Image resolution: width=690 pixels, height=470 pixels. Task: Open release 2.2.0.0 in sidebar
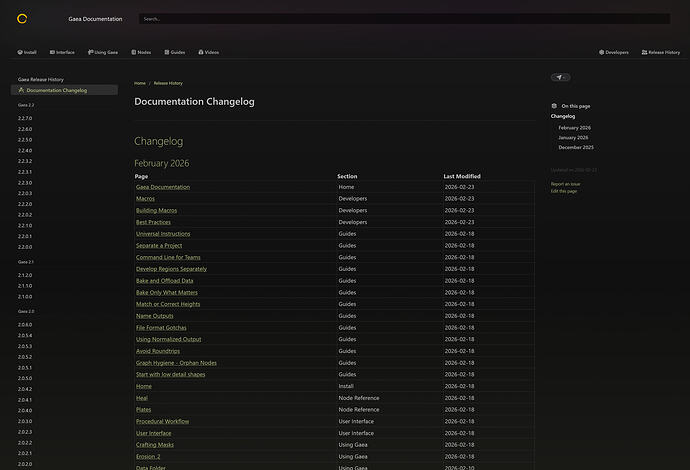point(25,247)
